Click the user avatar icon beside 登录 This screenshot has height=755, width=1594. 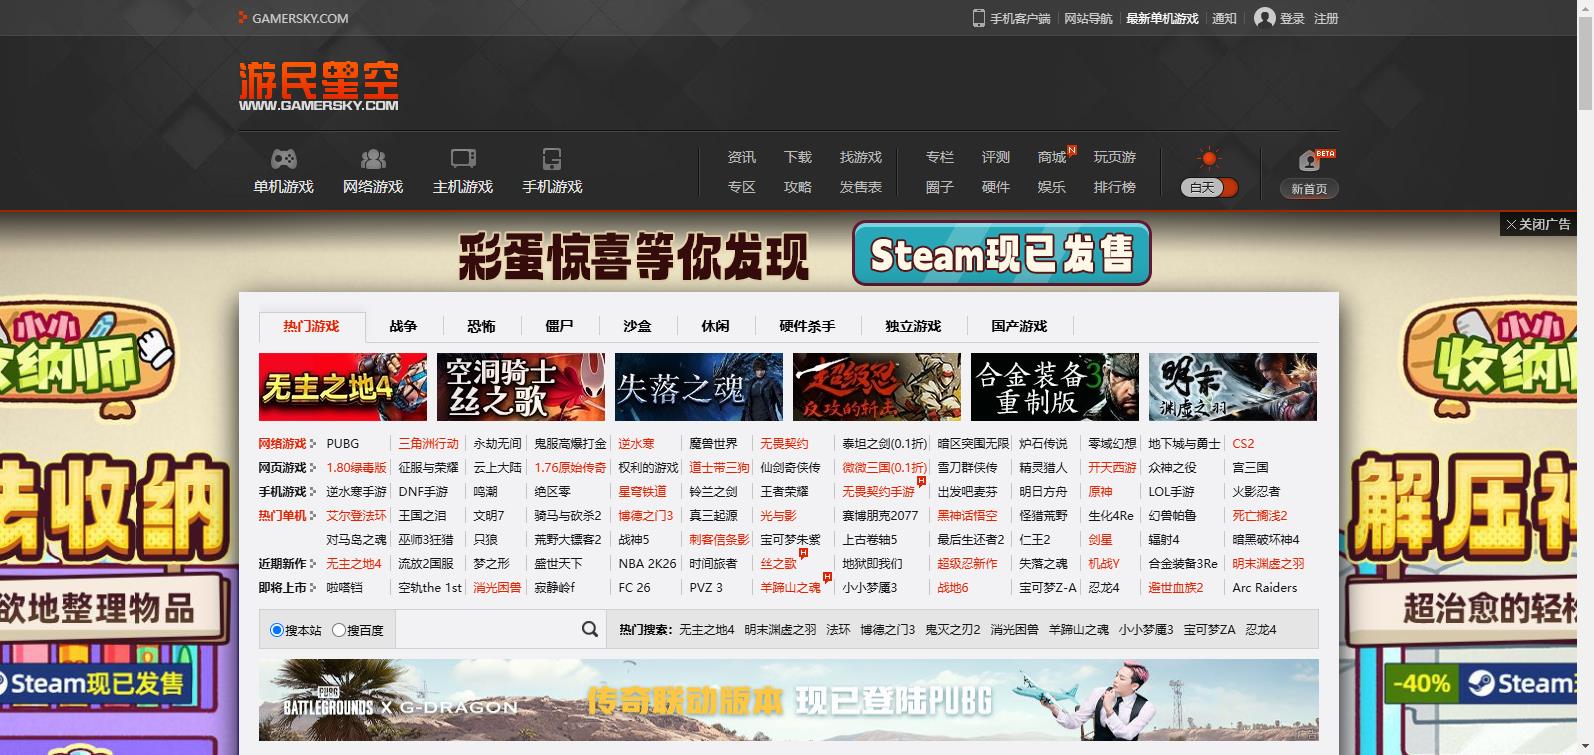[1265, 18]
